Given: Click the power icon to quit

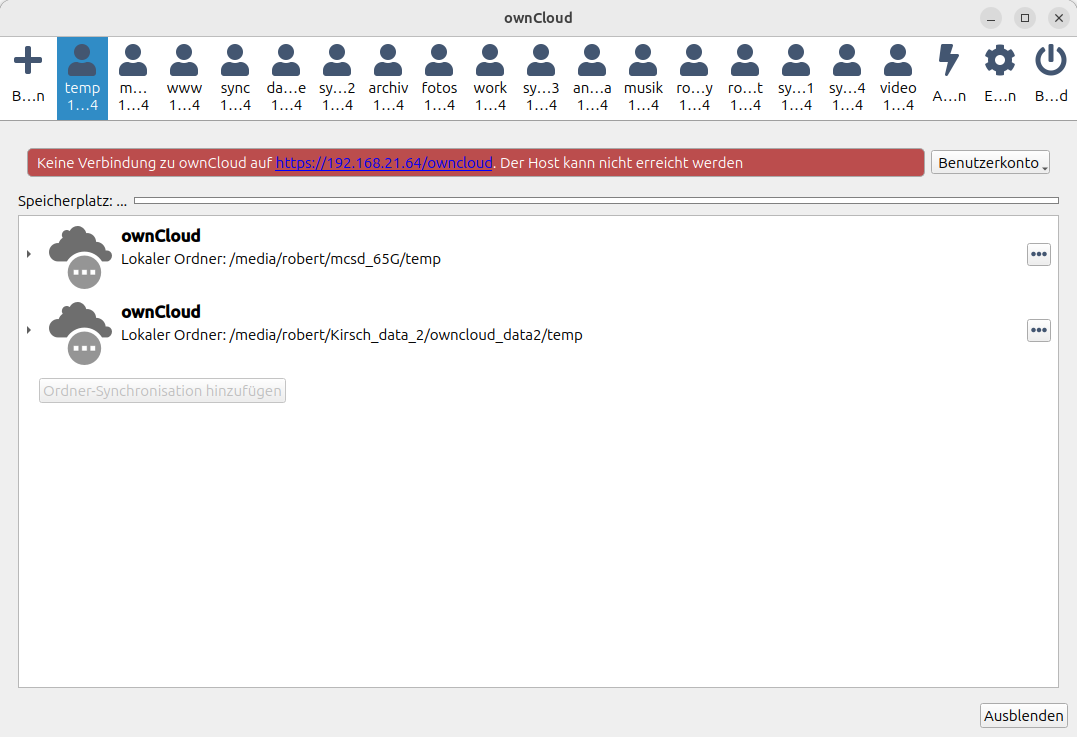Looking at the screenshot, I should tap(1050, 62).
